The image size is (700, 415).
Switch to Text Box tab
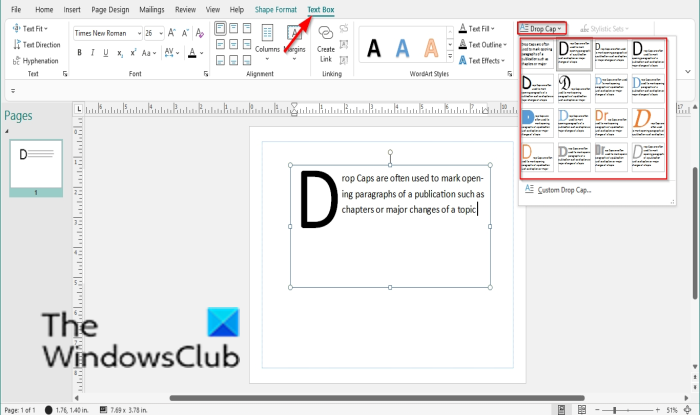[x=321, y=9]
